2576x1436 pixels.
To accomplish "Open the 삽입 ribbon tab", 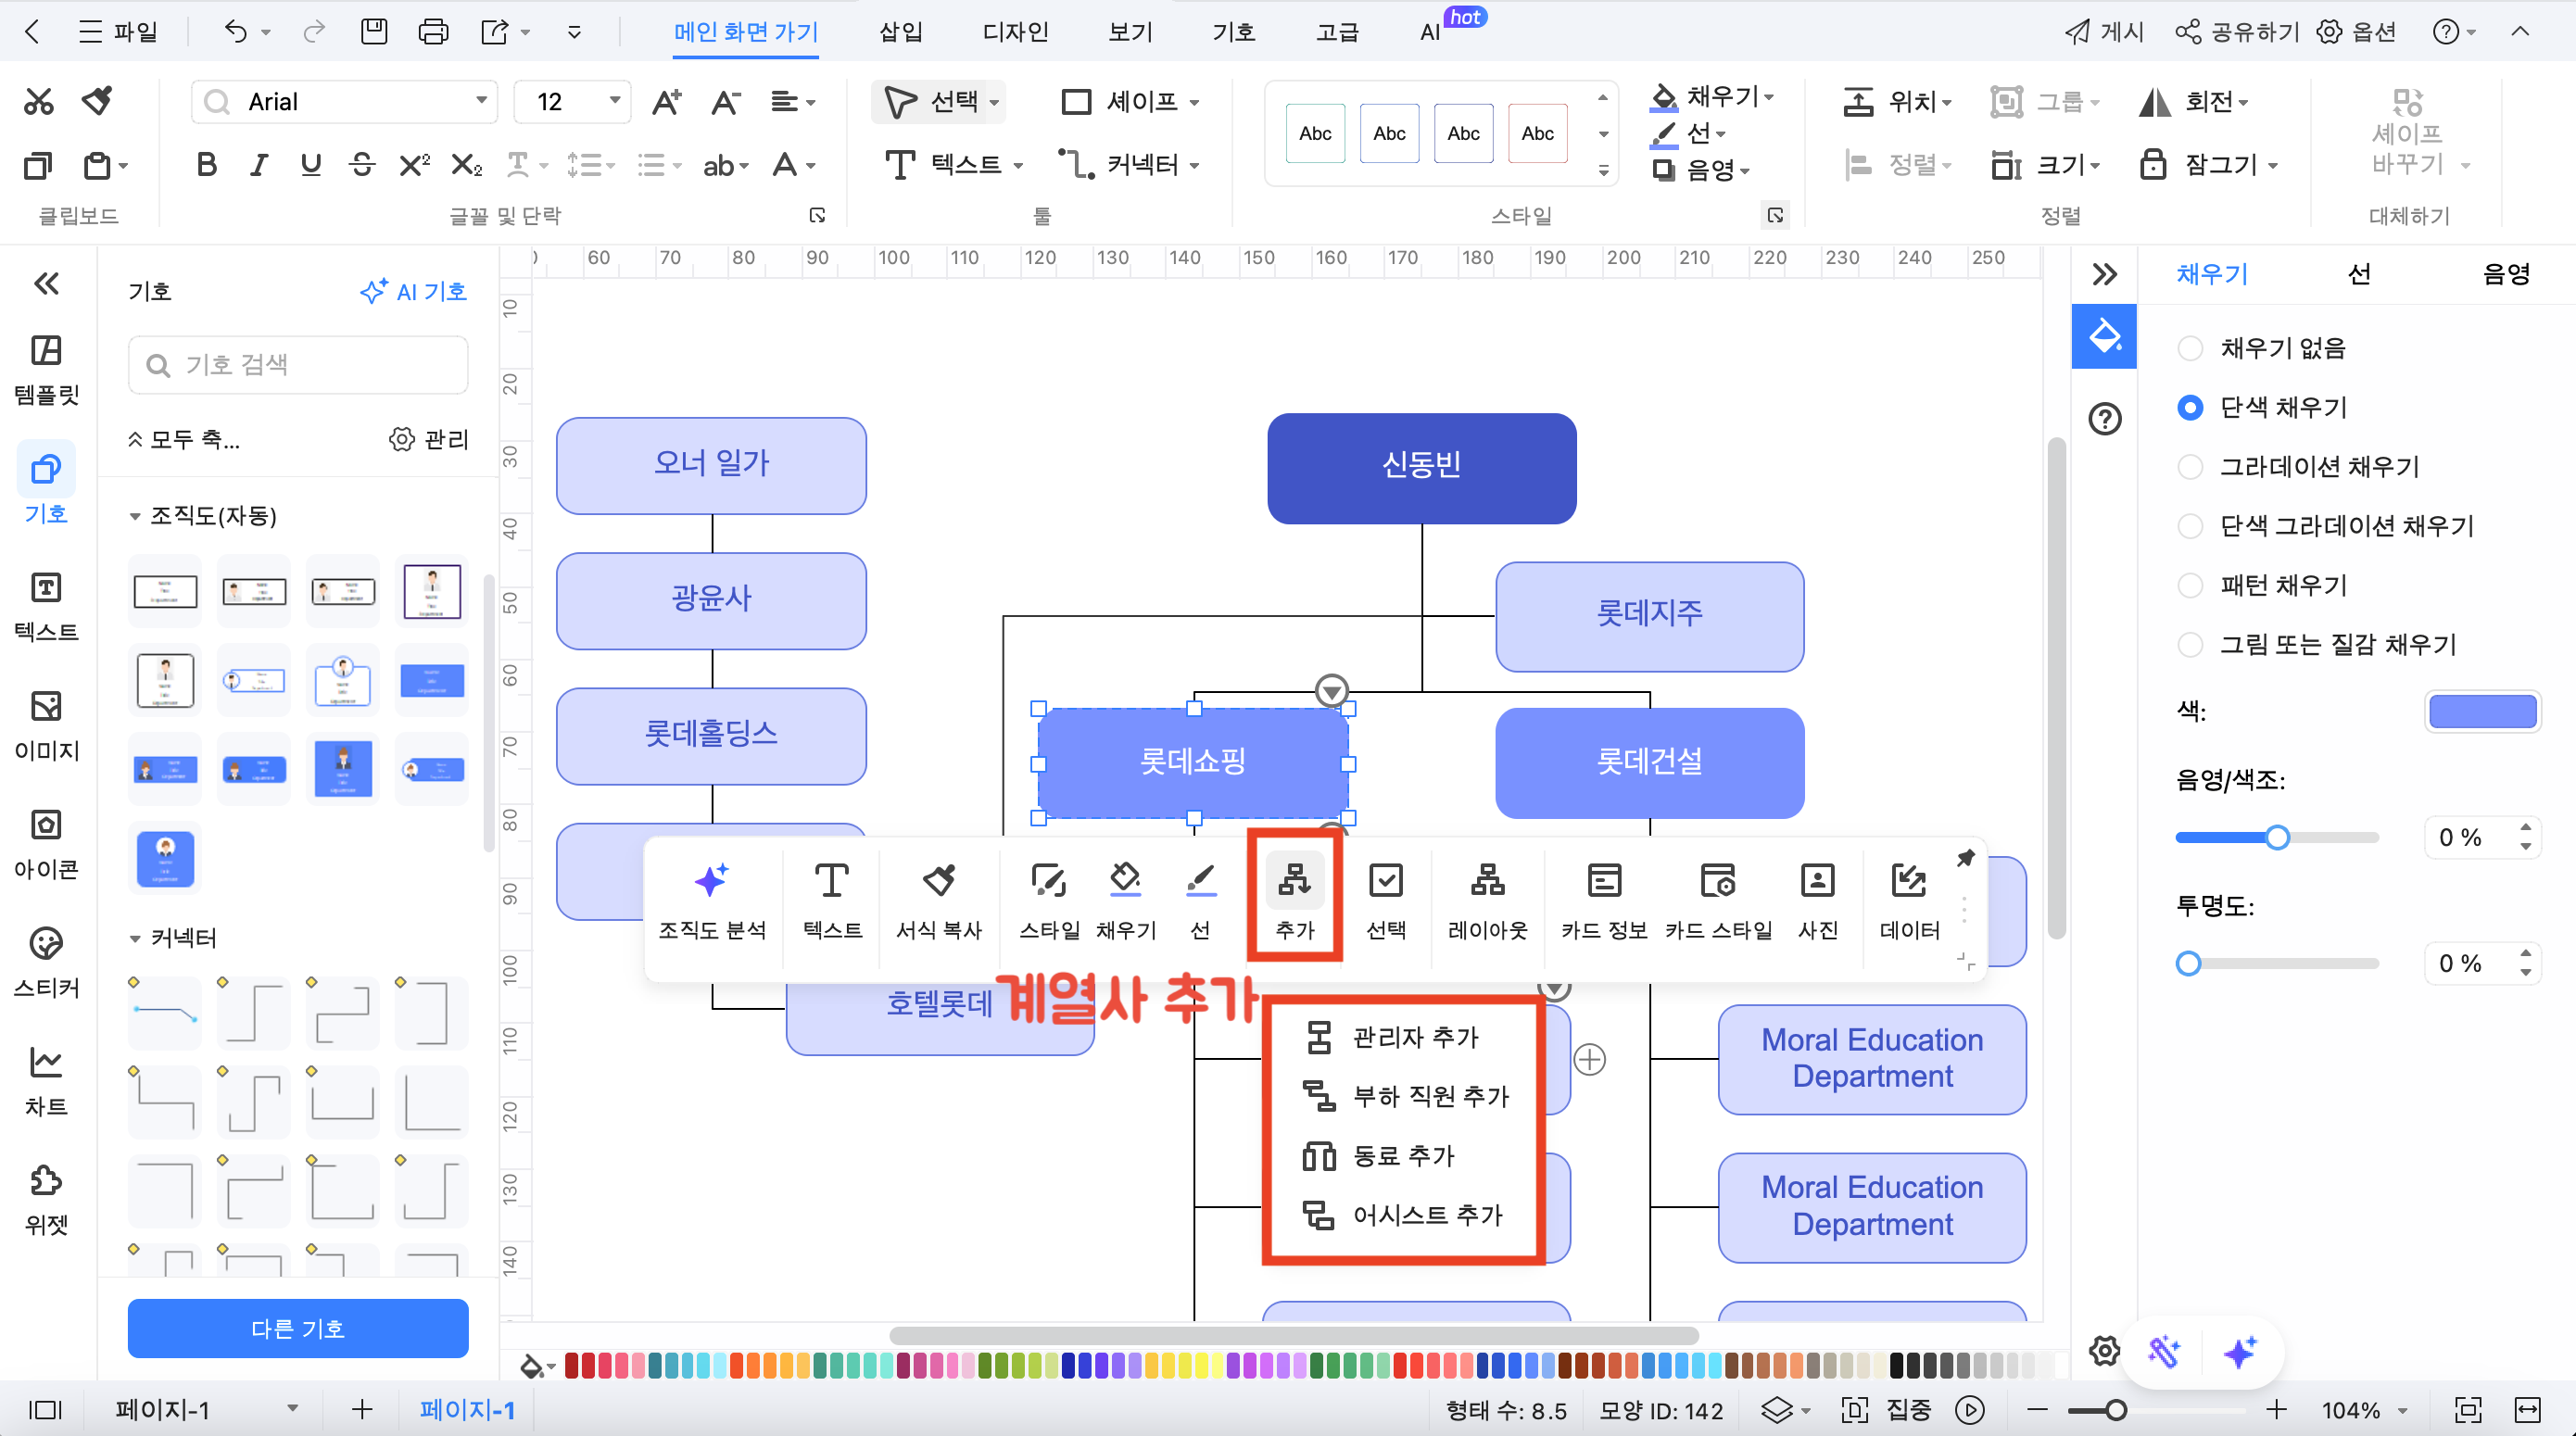I will click(900, 32).
